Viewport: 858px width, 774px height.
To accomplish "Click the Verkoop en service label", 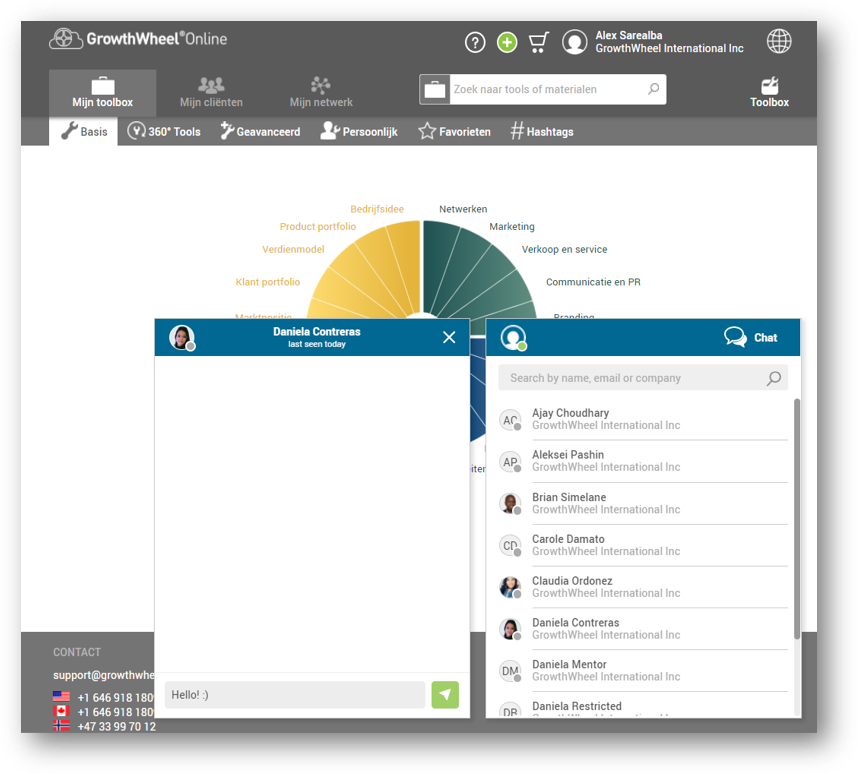I will coord(564,249).
